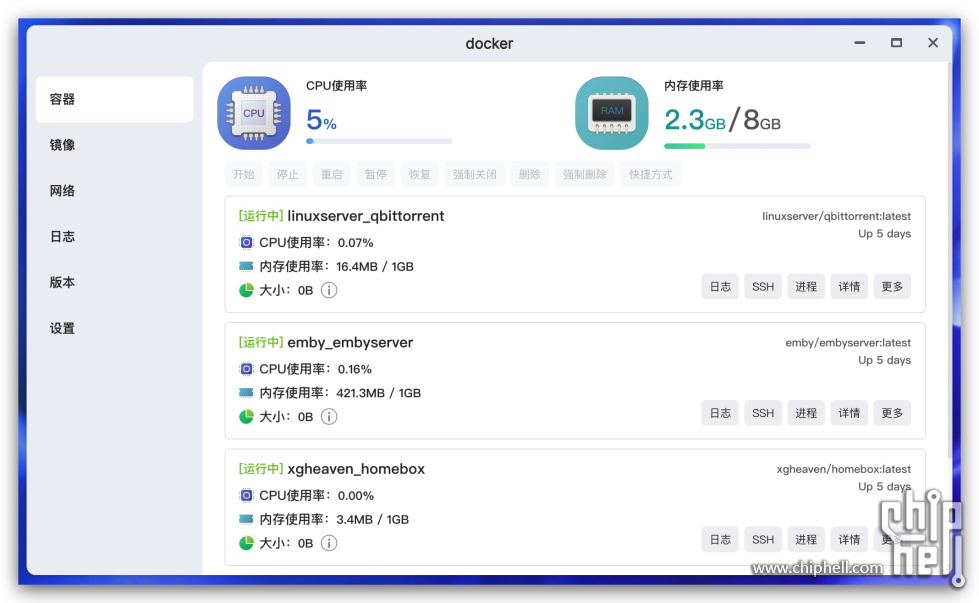Open the 设置 sidebar section
The height and width of the screenshot is (603, 979).
click(x=114, y=328)
